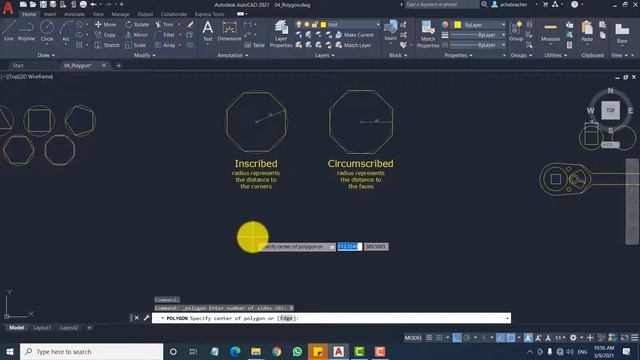Click the yellow layer color swatch
Viewport: 640px width, 360px height.
click(x=323, y=24)
